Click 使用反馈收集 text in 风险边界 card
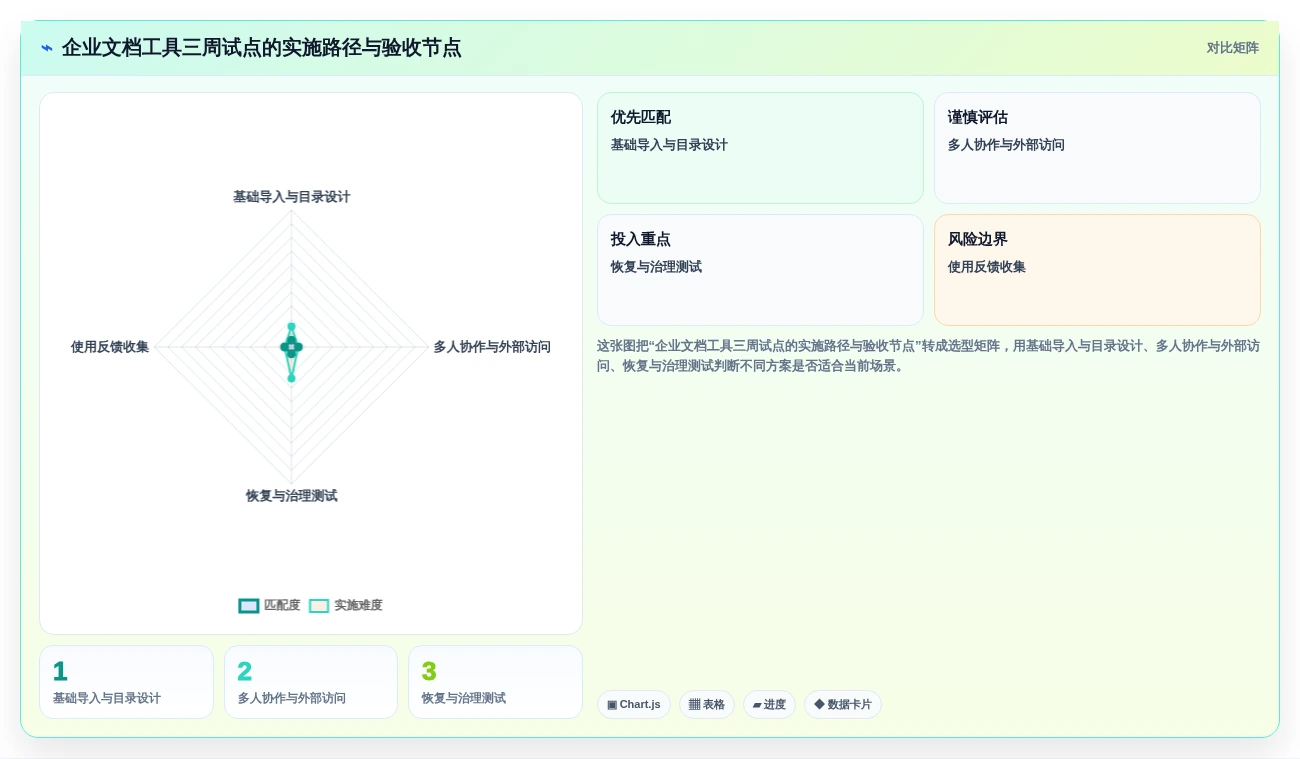Screen dimensions: 1300x759 coord(987,267)
